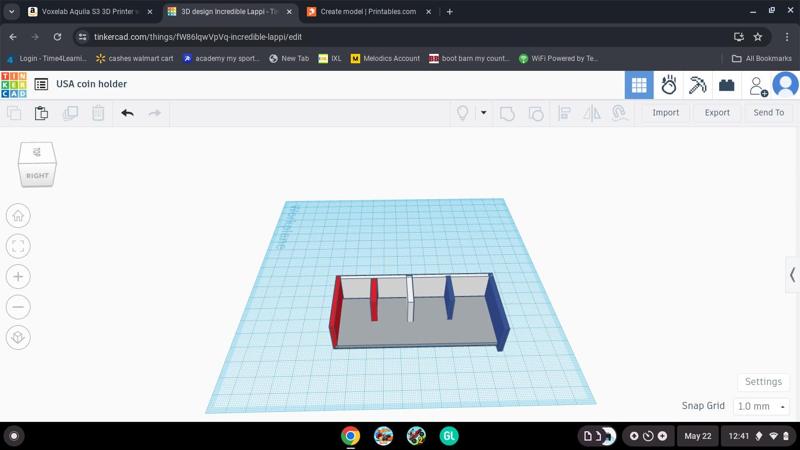
Task: Select the white center divider shape
Action: click(x=410, y=299)
